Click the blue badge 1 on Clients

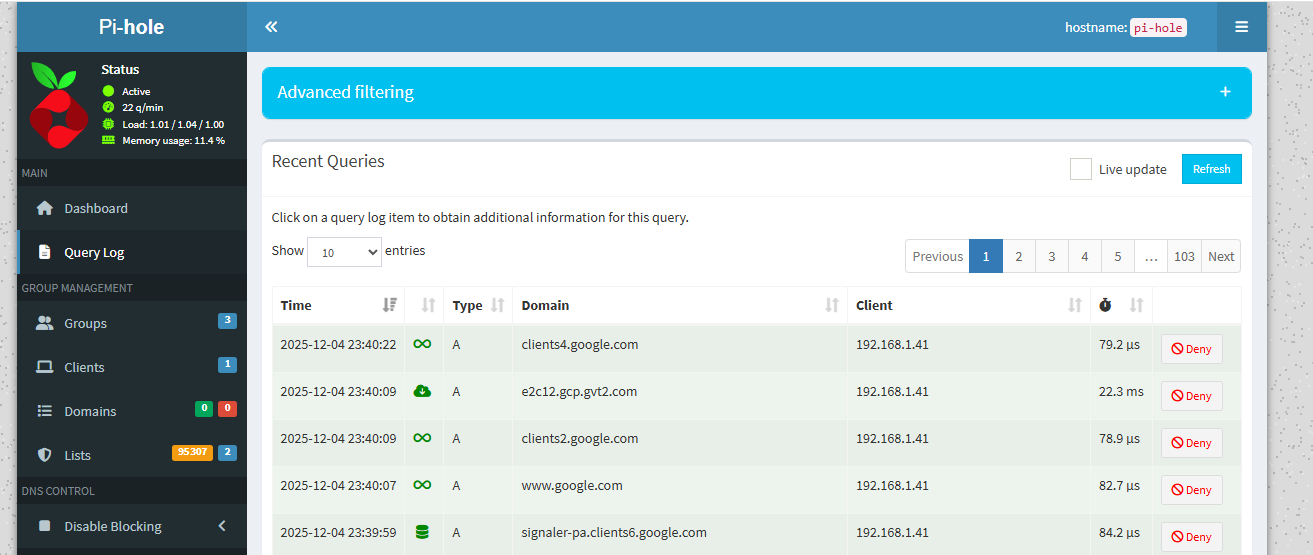pyautogui.click(x=227, y=364)
